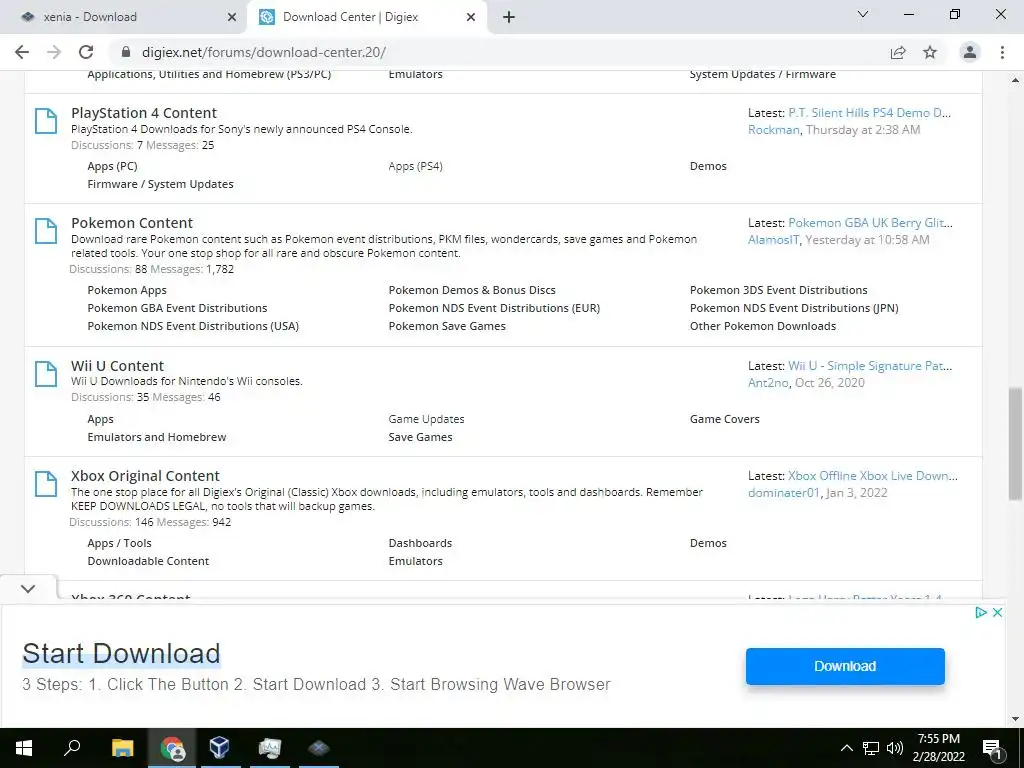Click the Wii U Content forum icon
The height and width of the screenshot is (768, 1024).
[x=46, y=374]
